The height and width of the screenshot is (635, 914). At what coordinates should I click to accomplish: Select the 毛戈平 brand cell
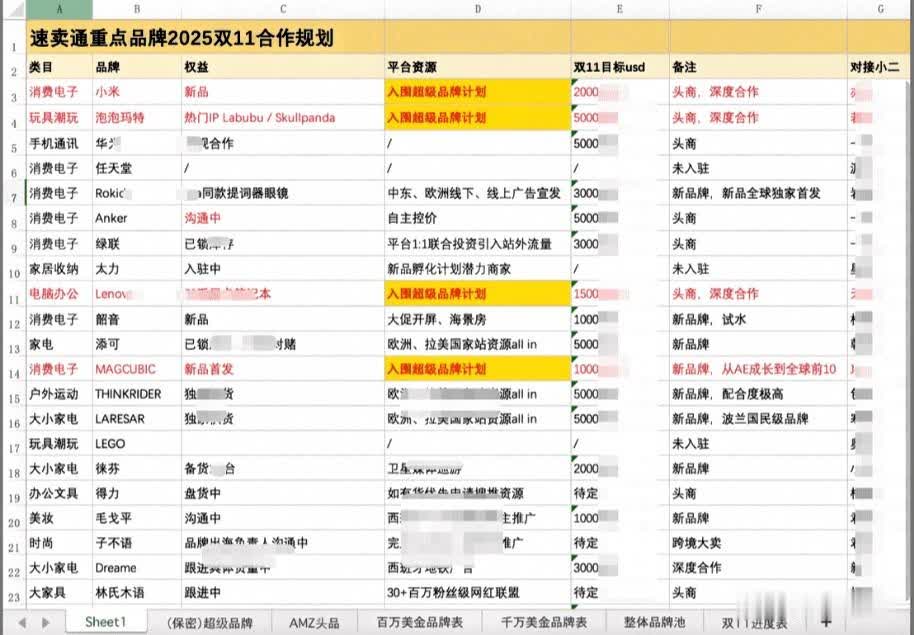point(137,518)
